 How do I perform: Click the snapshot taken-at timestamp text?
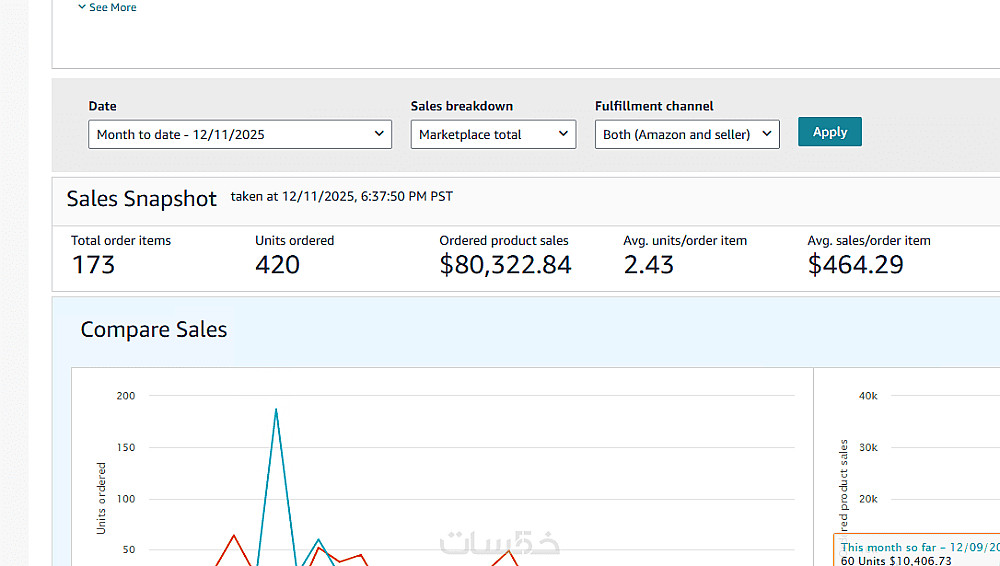point(341,197)
